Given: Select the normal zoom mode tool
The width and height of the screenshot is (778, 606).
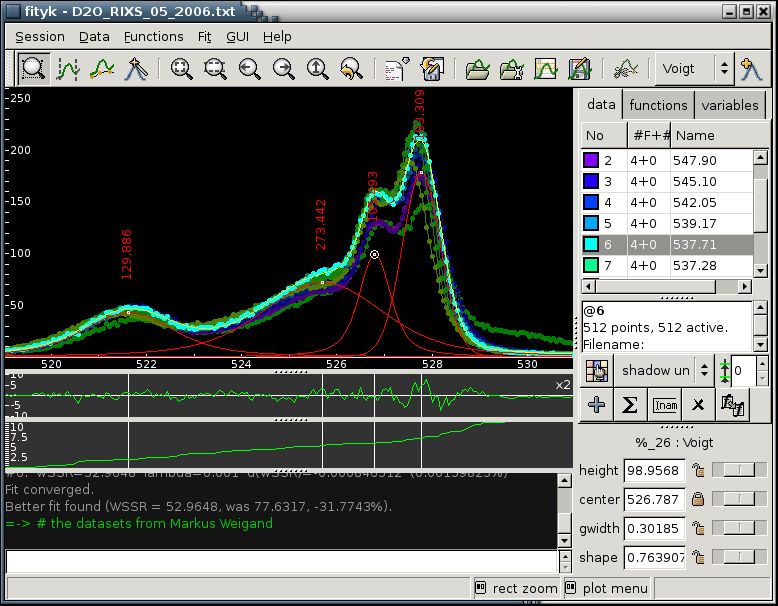Looking at the screenshot, I should click(x=34, y=69).
